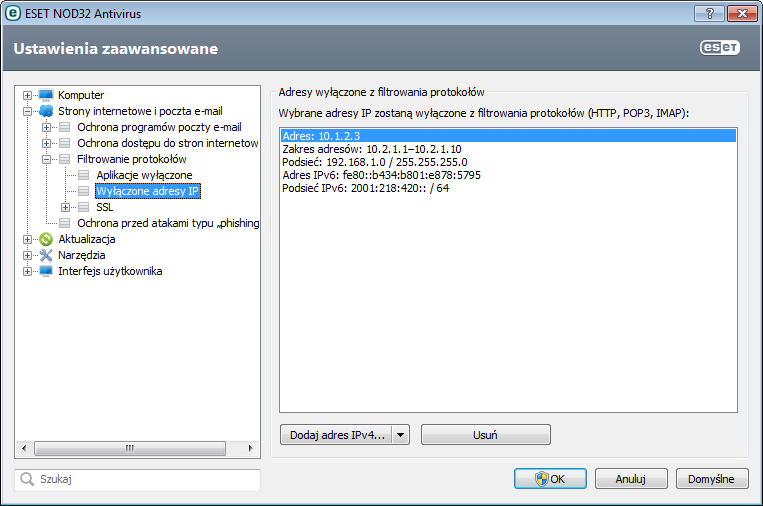Select Aktualizacja in the settings tree
The width and height of the screenshot is (763, 506).
(x=87, y=239)
